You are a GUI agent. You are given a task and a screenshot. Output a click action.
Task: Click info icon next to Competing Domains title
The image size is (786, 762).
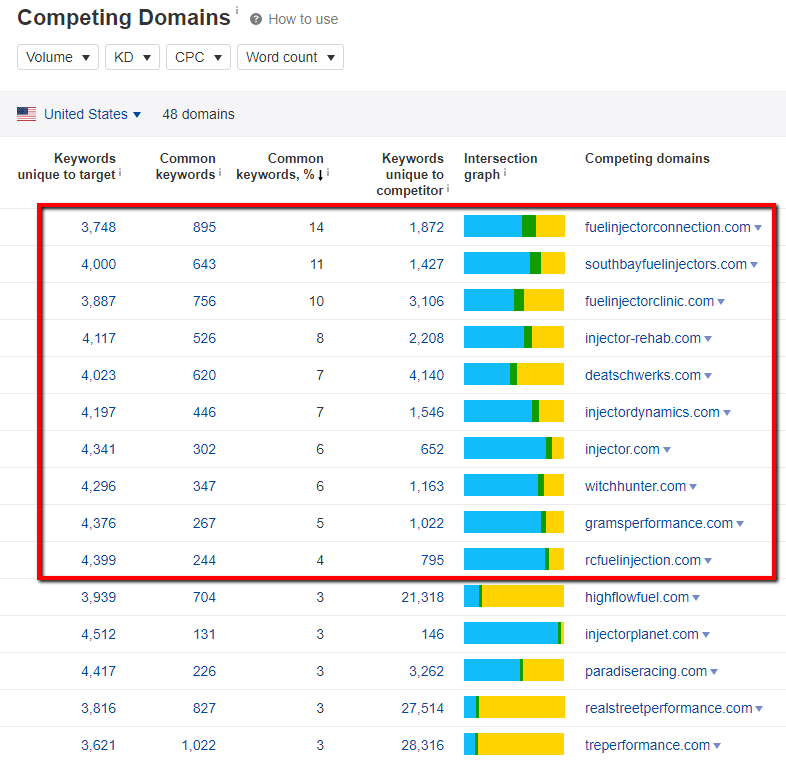237,11
